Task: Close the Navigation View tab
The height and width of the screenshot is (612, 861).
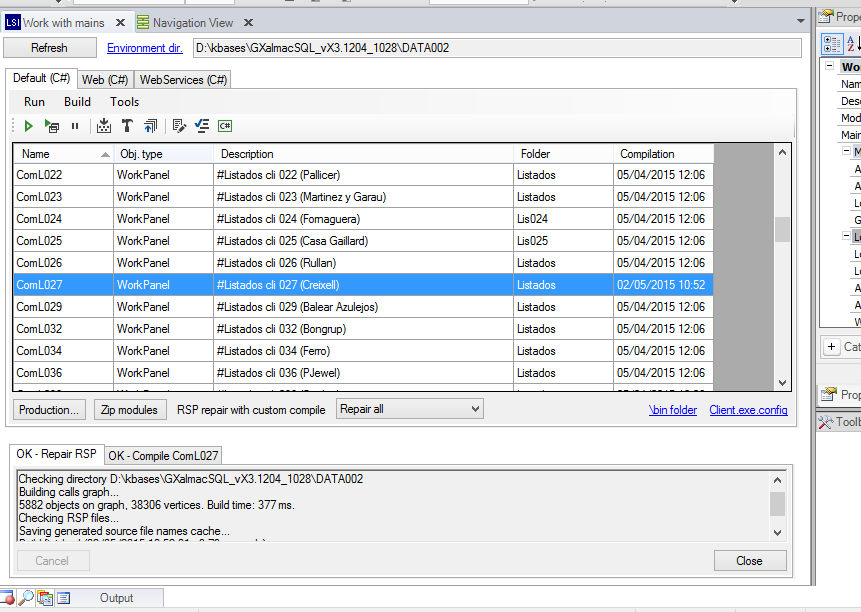Action: 248,23
